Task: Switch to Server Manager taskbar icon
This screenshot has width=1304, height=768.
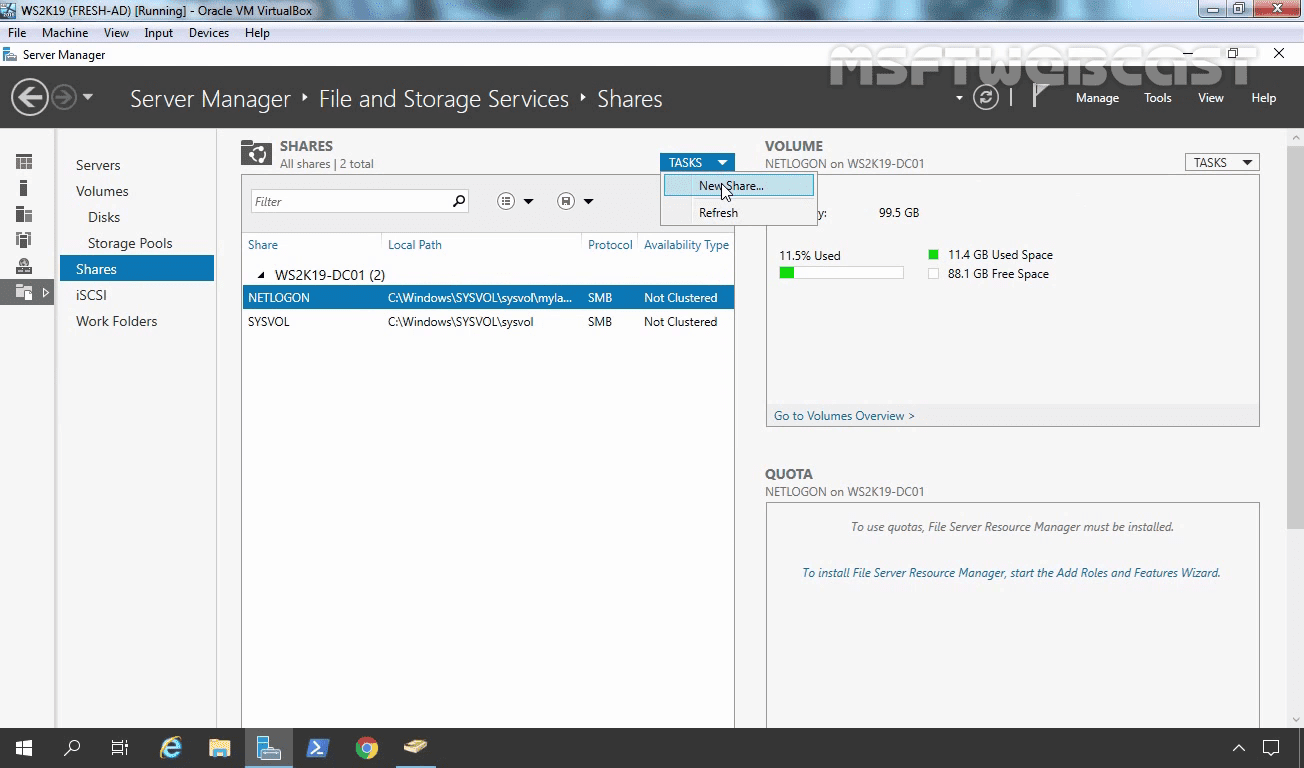Action: coord(268,747)
